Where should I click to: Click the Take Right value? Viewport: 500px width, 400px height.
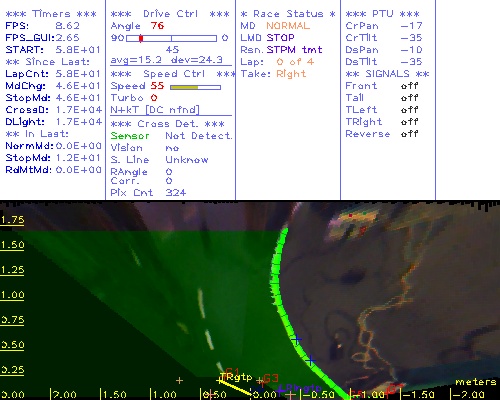[x=291, y=74]
